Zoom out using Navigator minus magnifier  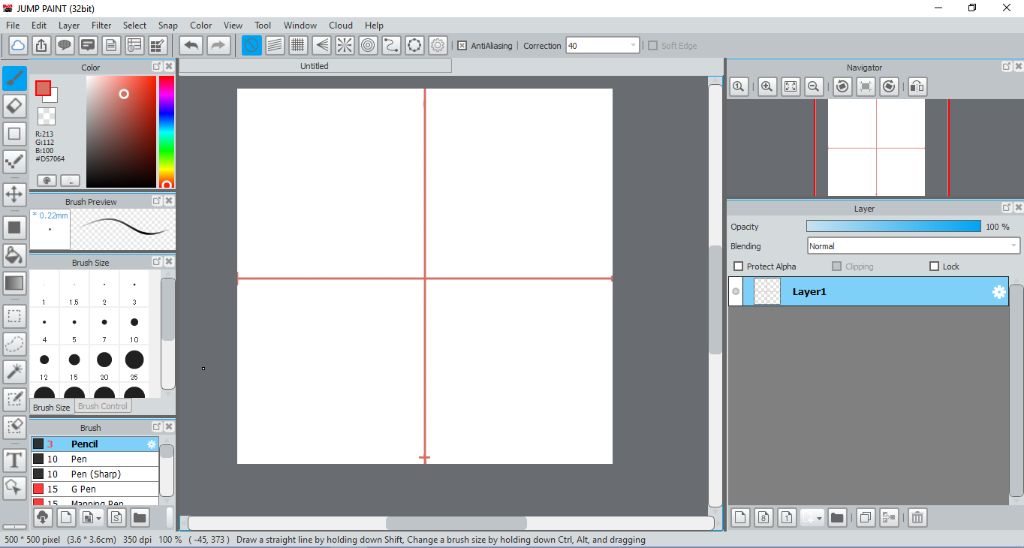pos(814,86)
